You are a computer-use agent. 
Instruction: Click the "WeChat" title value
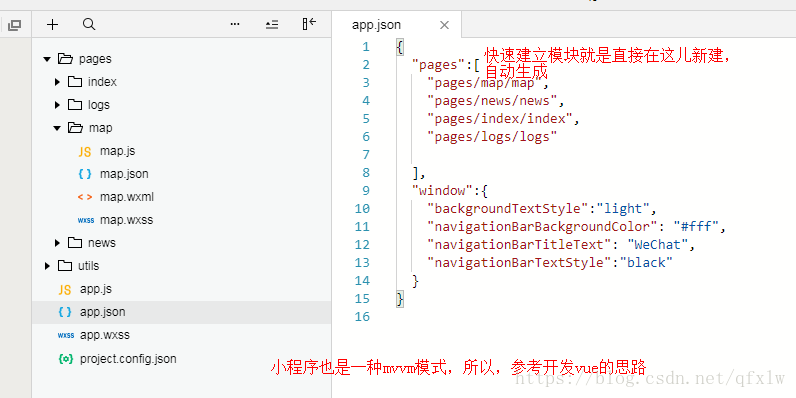(x=657, y=245)
